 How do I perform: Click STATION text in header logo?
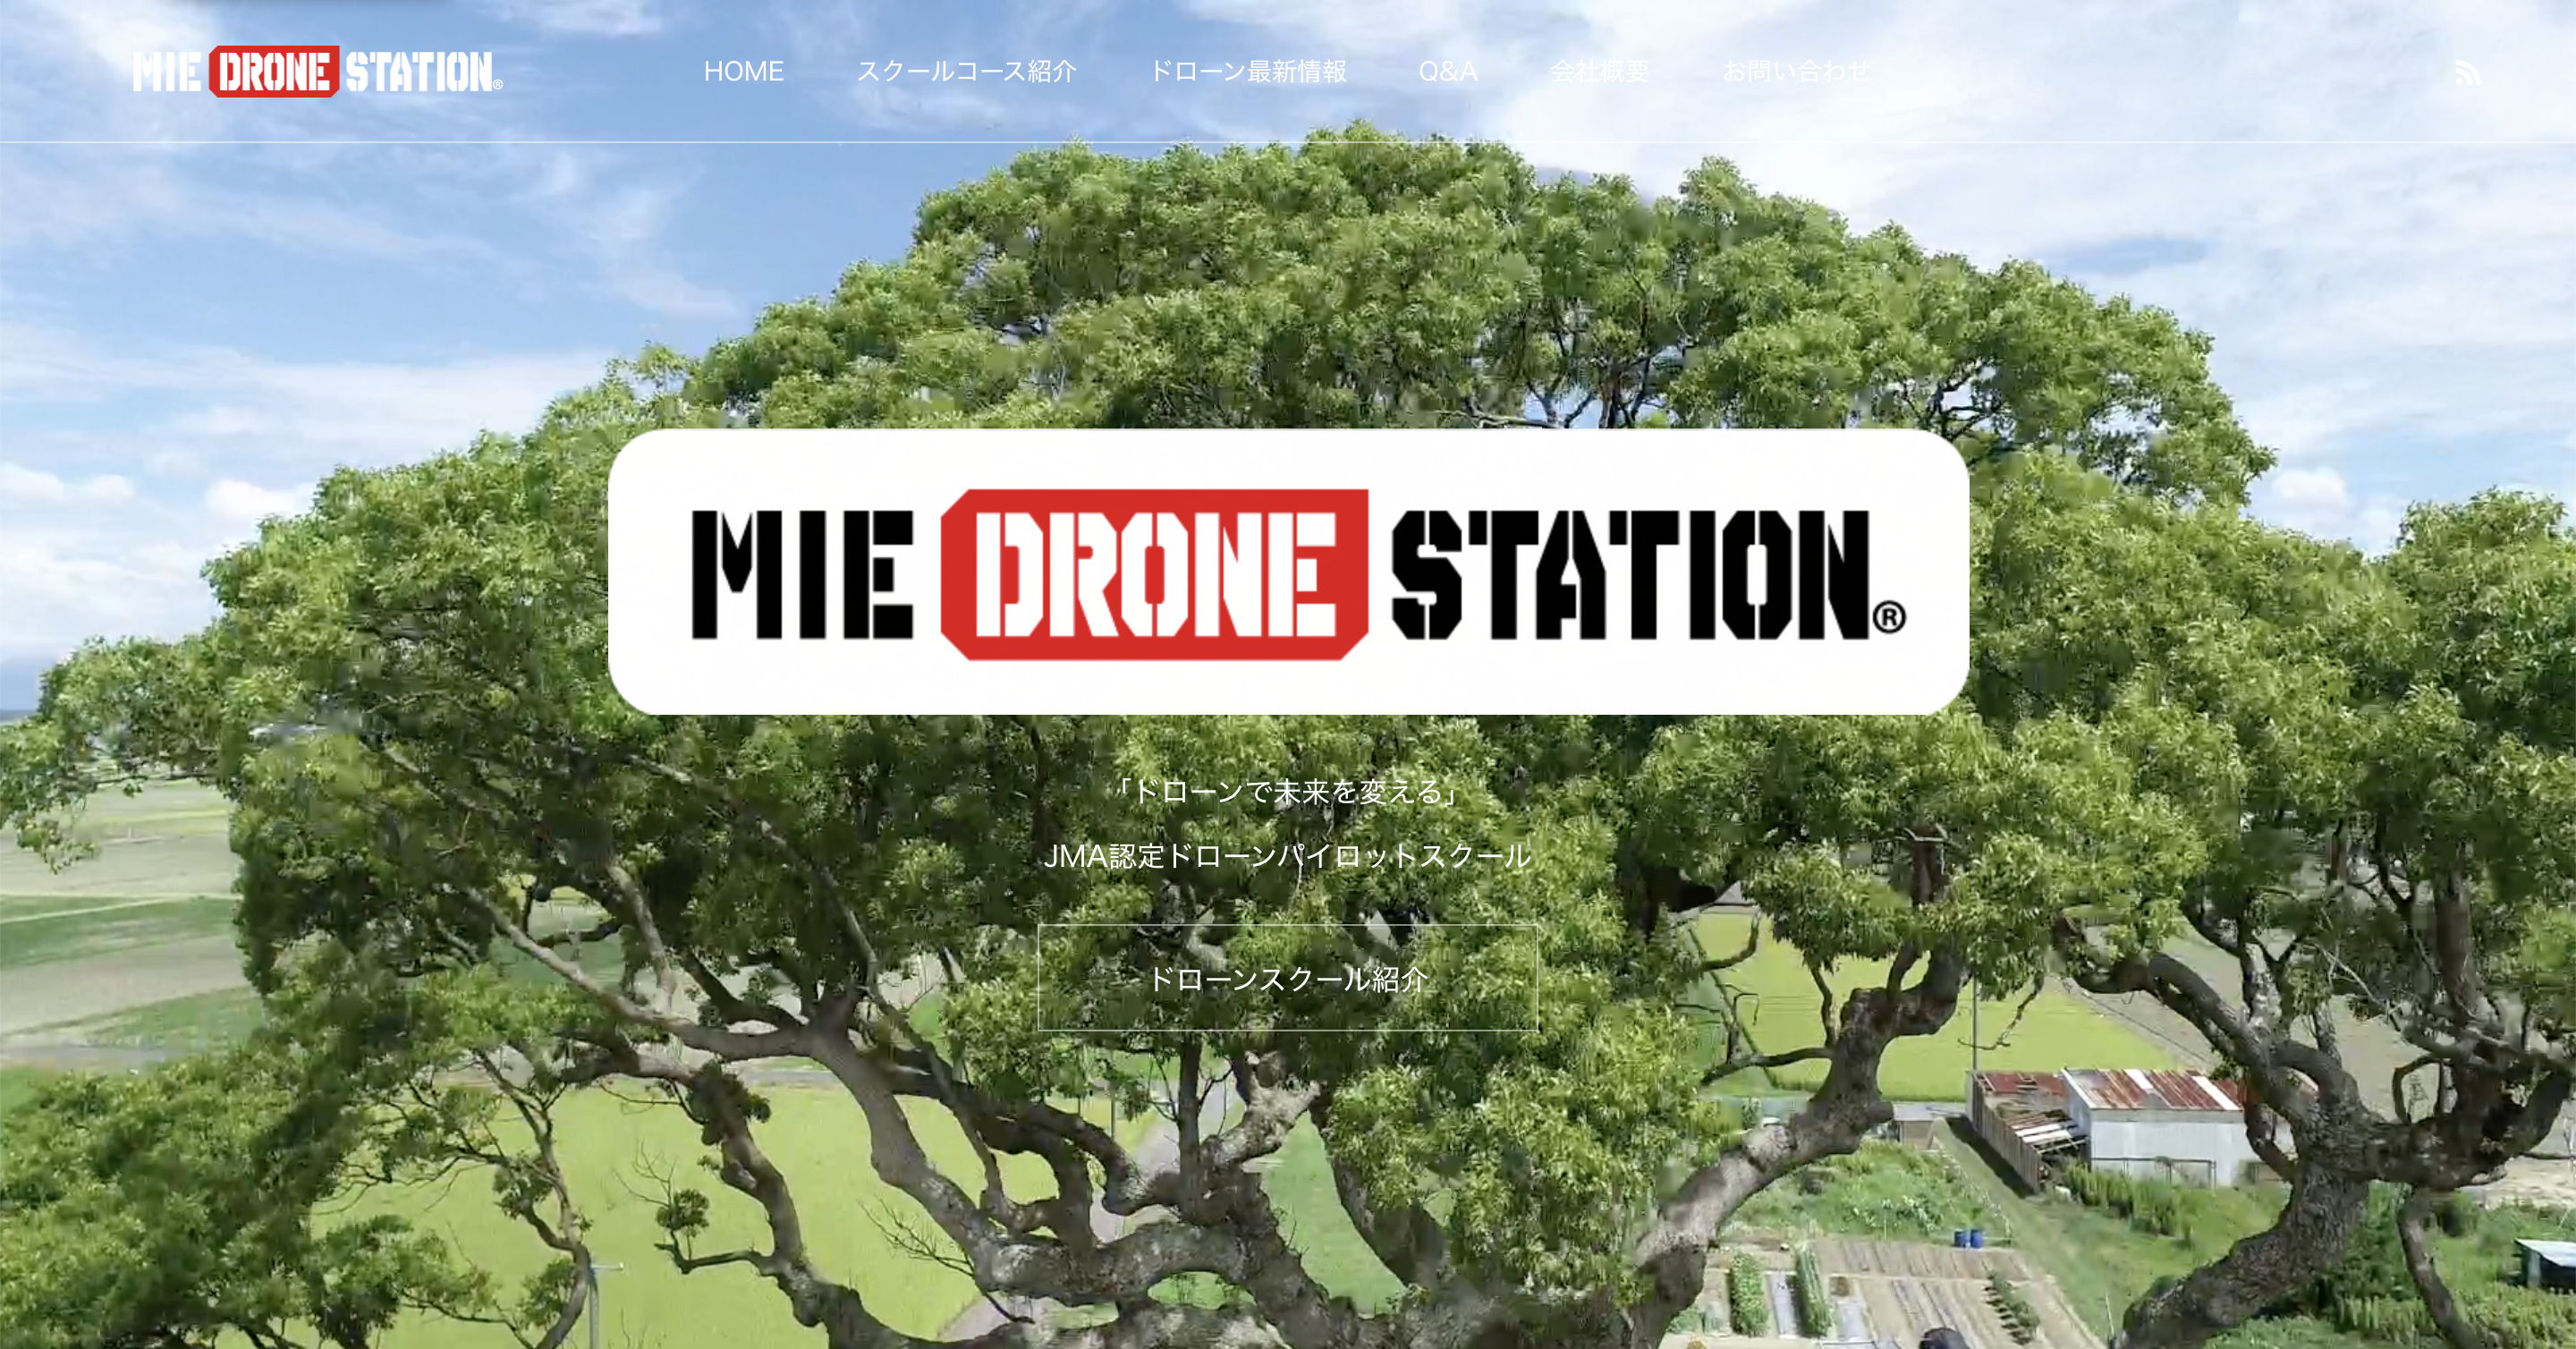coord(418,72)
